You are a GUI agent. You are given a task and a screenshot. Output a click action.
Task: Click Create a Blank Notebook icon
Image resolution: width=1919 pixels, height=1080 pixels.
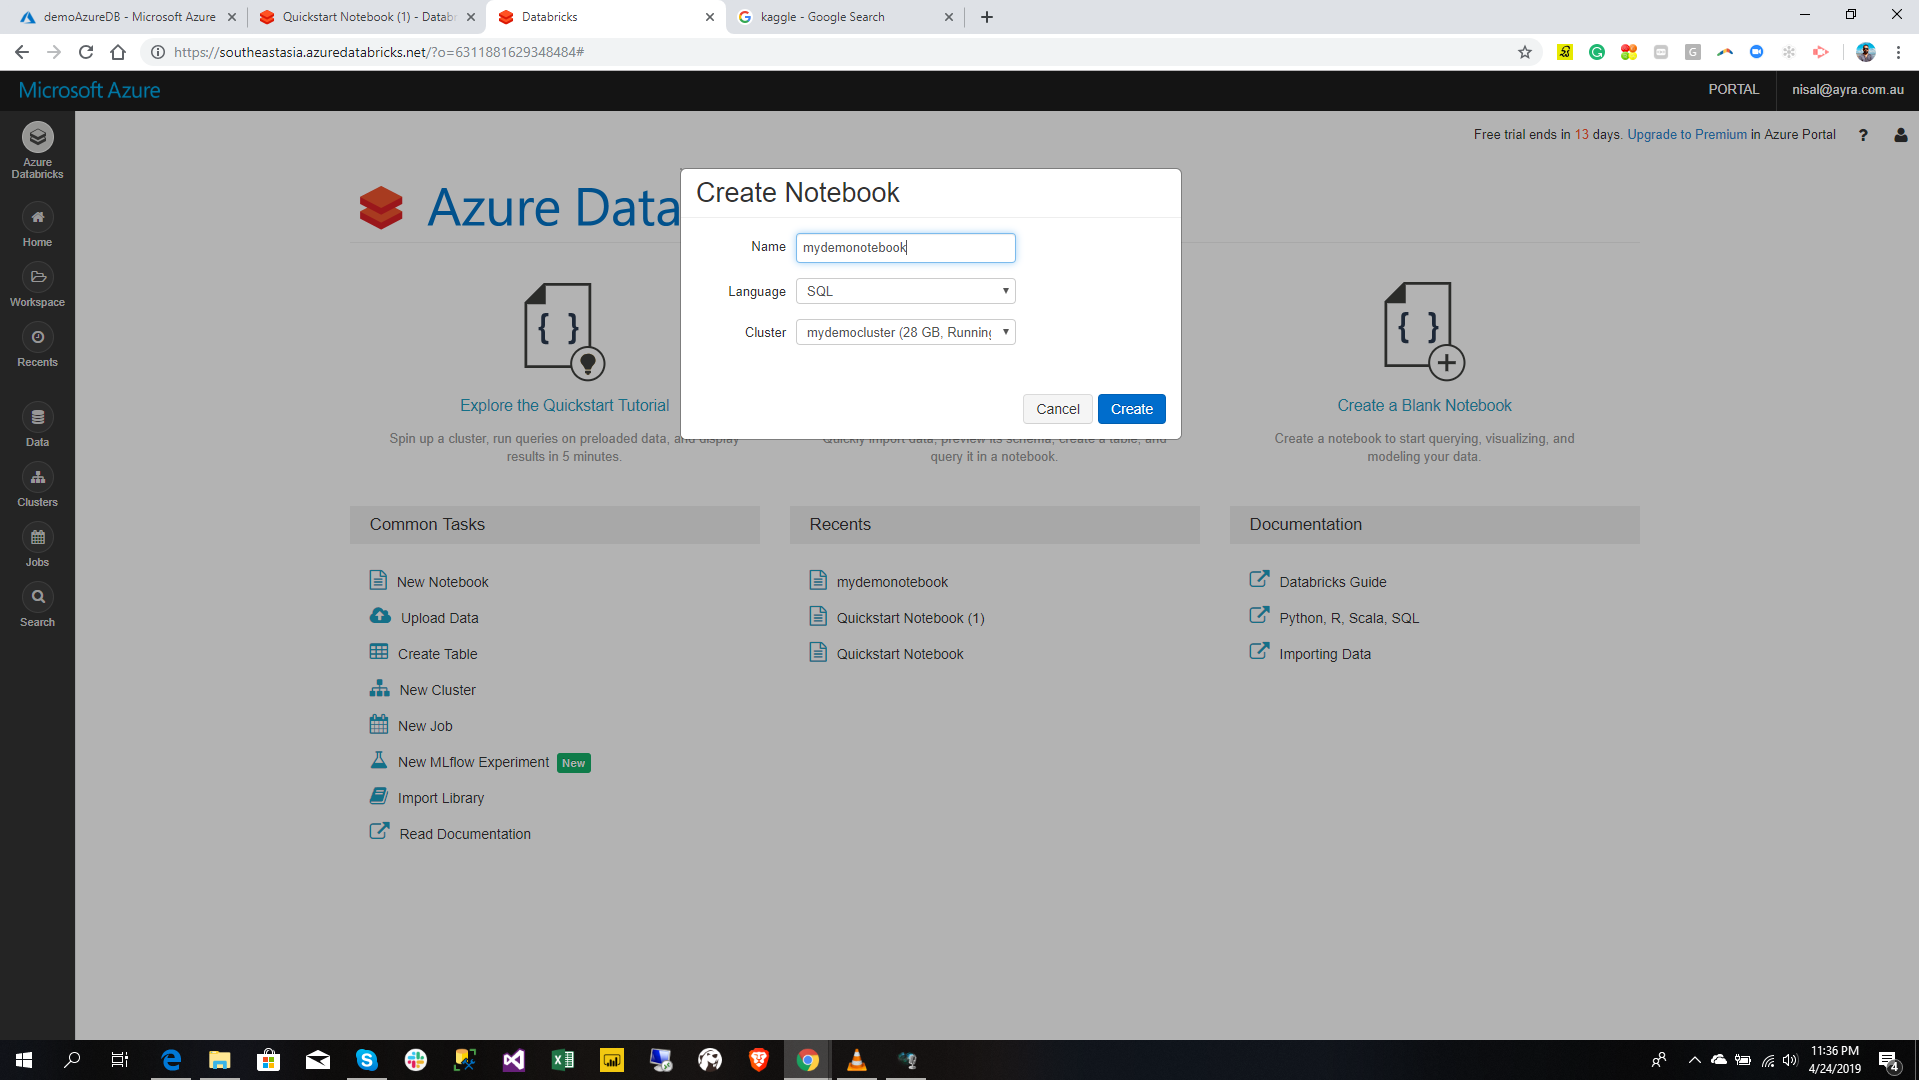coord(1424,331)
